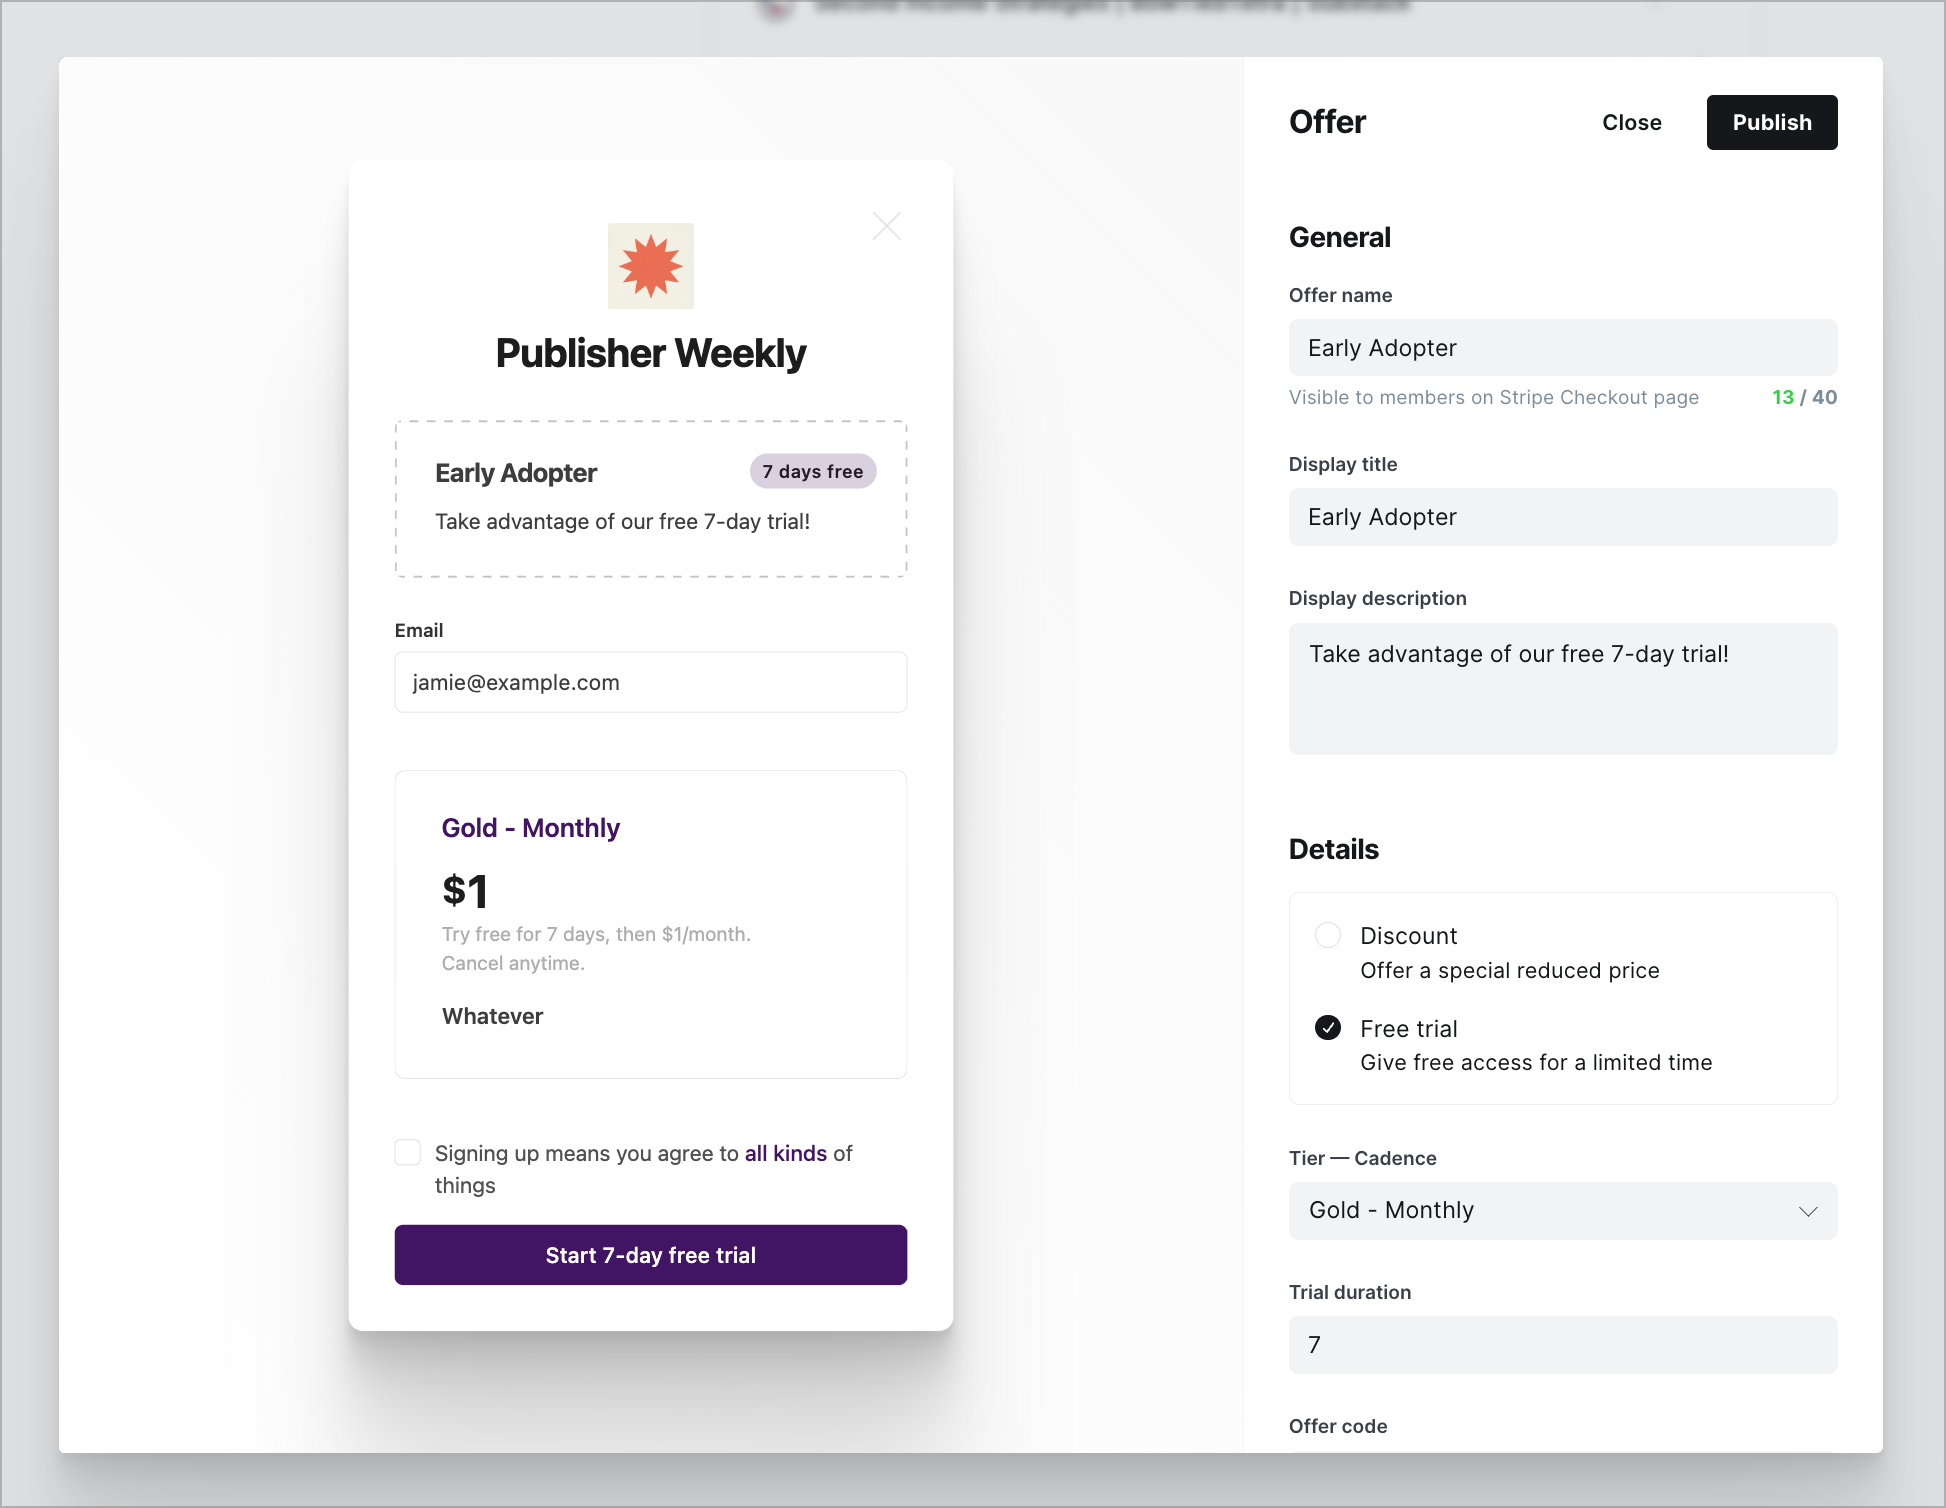This screenshot has width=1946, height=1508.
Task: Click the trial duration field showing 7
Action: pos(1564,1342)
